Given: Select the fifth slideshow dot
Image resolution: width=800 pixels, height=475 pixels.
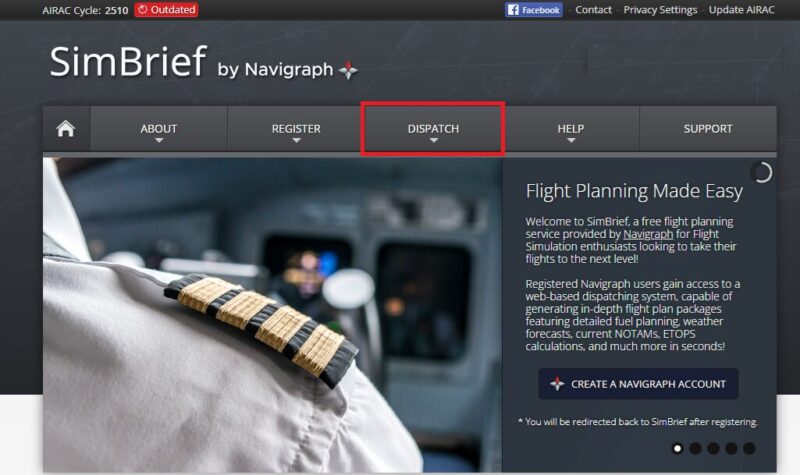Looking at the screenshot, I should point(749,448).
